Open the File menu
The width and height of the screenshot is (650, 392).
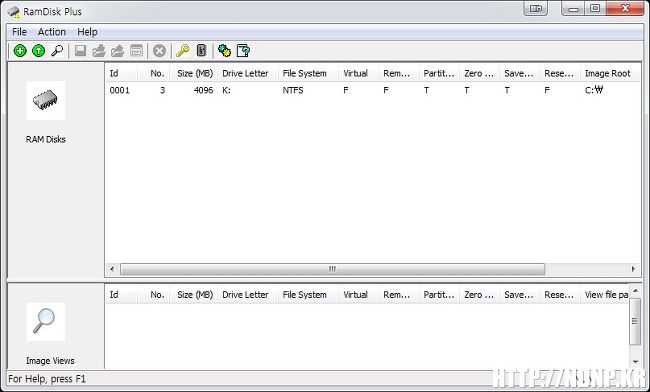pyautogui.click(x=19, y=32)
